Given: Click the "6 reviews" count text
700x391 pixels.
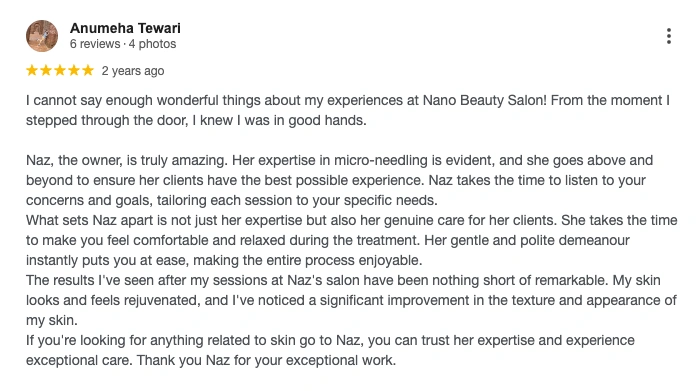Looking at the screenshot, I should (95, 44).
